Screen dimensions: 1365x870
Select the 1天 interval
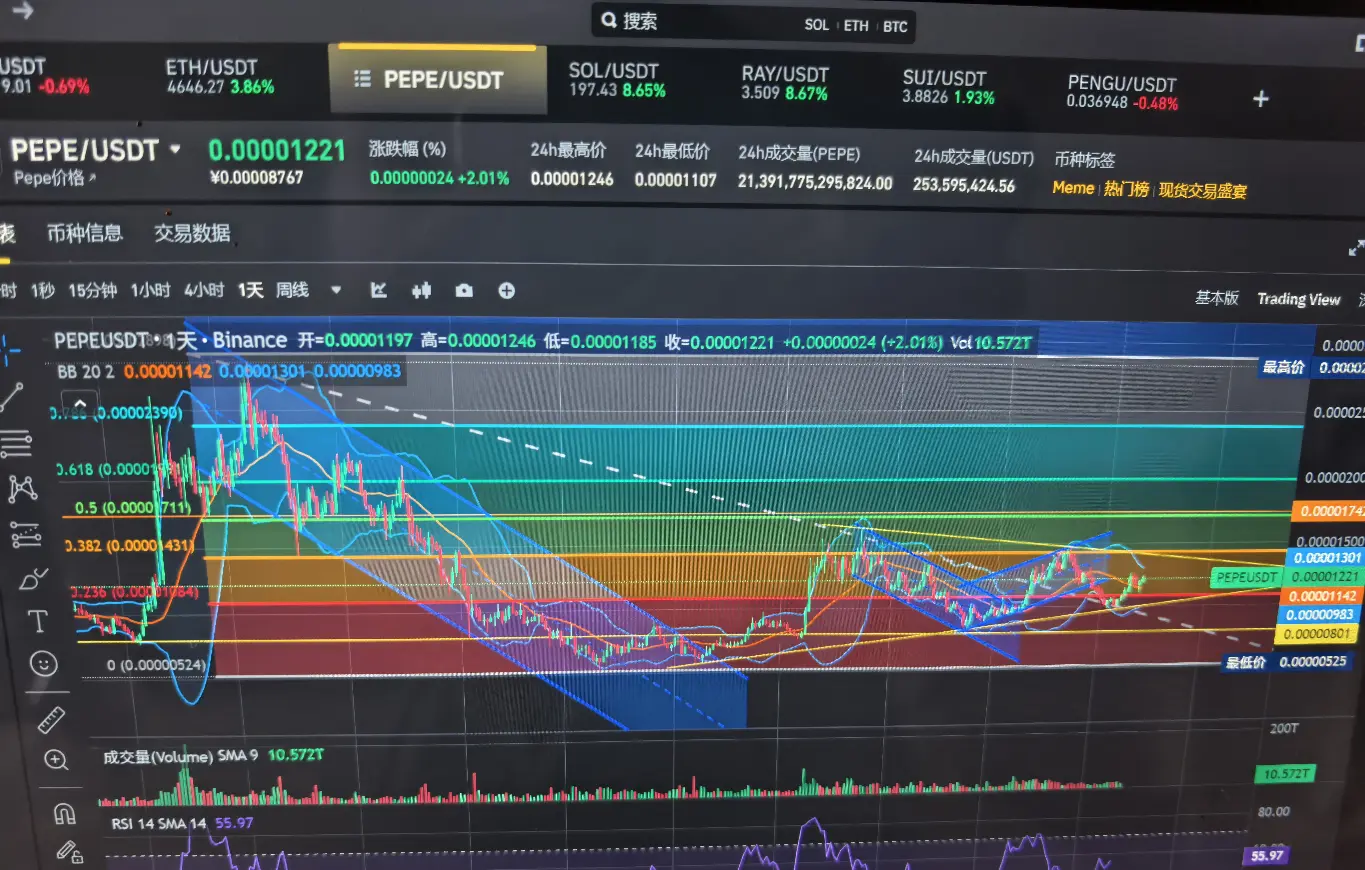tap(250, 290)
